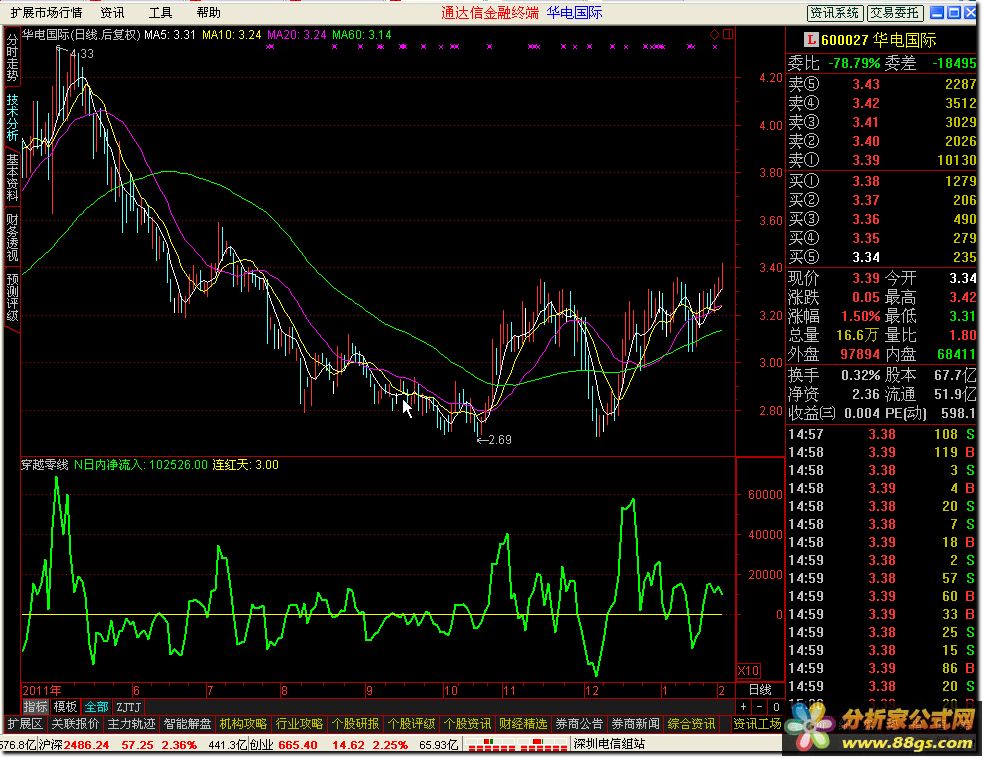Click the 券商公告 bottom tab

(x=579, y=724)
